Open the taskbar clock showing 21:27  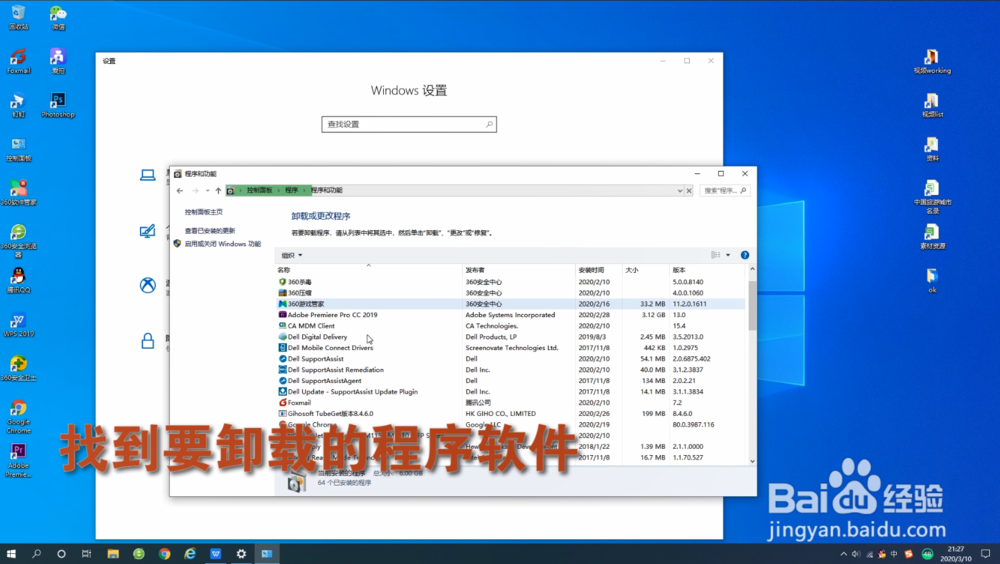click(x=955, y=553)
